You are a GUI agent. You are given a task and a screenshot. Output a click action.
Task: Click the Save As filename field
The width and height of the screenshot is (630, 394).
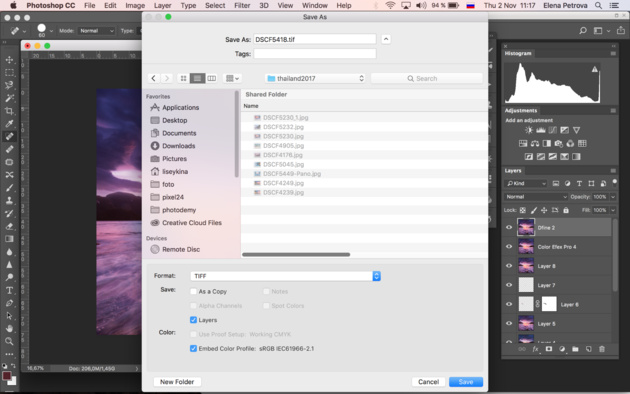(x=315, y=39)
